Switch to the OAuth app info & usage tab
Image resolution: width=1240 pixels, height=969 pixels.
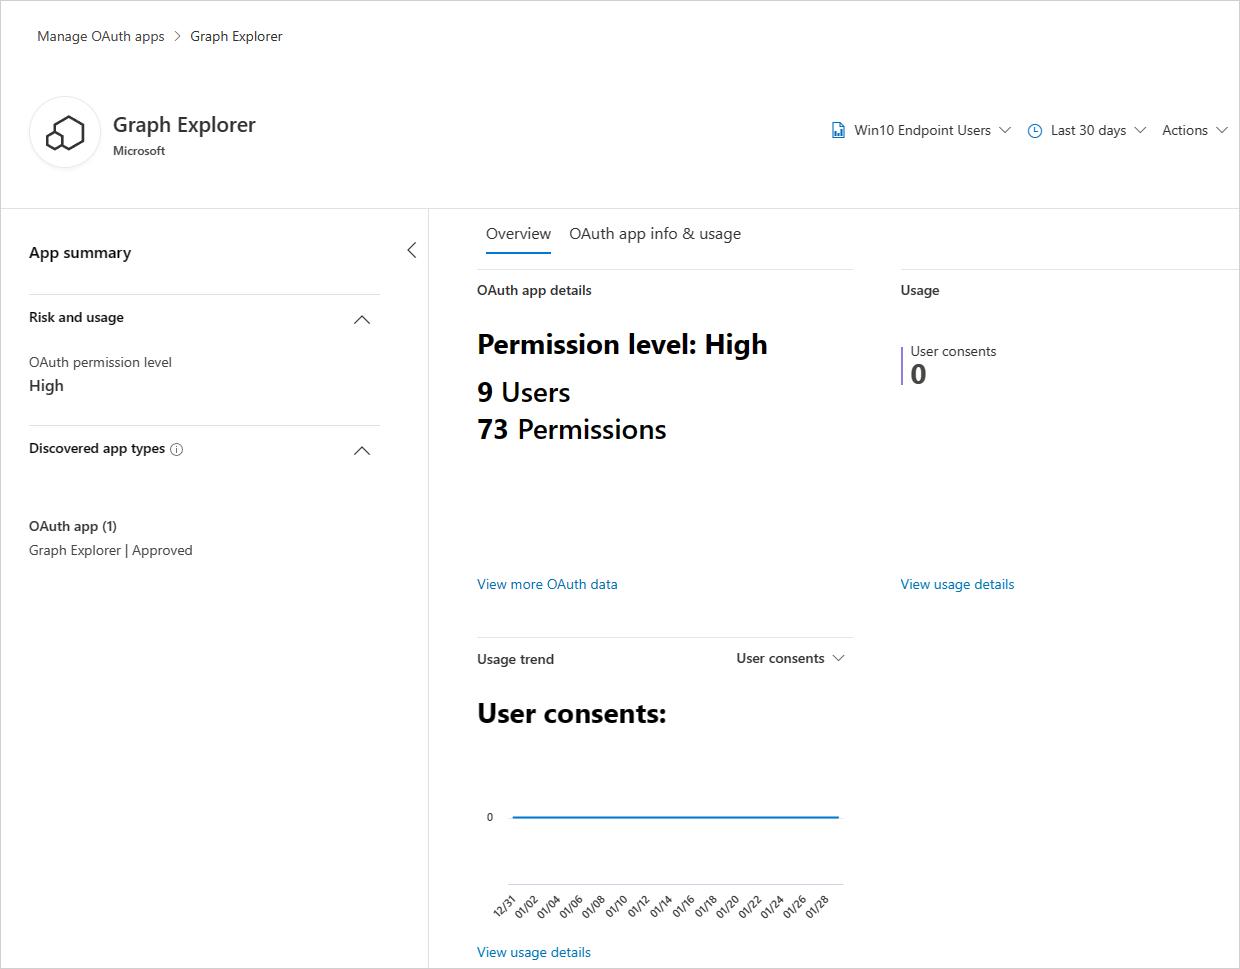coord(654,233)
